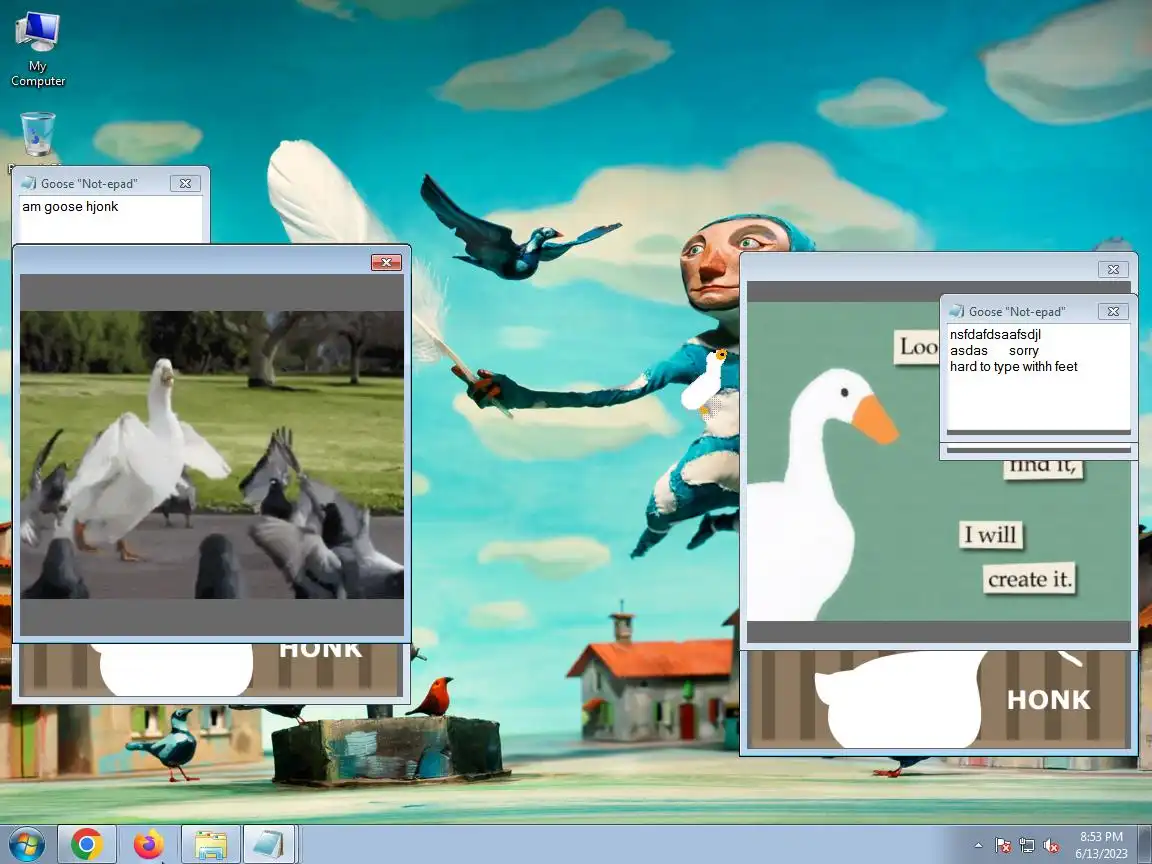
Task: Open the clock showing 8:53 PM
Action: click(1101, 845)
